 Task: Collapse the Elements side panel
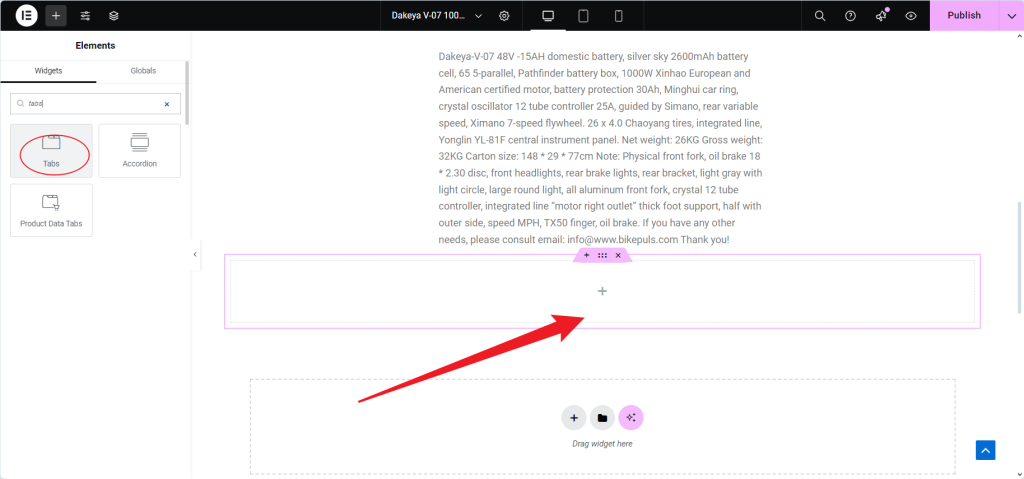coord(195,254)
